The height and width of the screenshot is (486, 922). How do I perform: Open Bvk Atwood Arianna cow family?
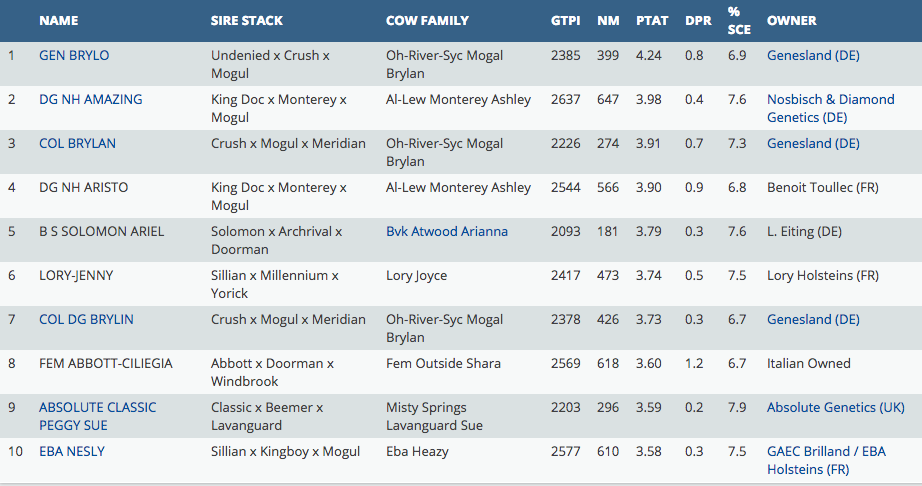tap(446, 232)
